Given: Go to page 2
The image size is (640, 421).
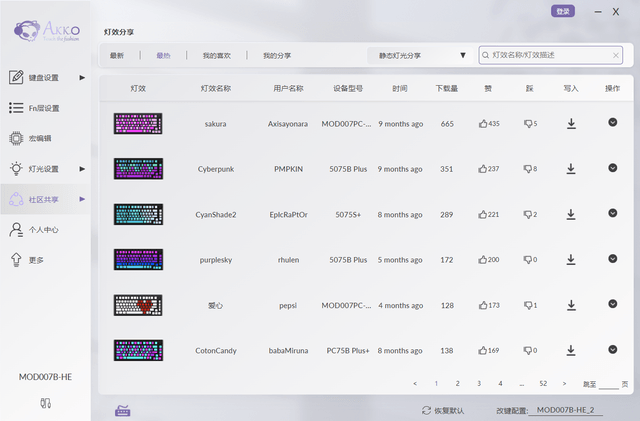Looking at the screenshot, I should point(458,383).
